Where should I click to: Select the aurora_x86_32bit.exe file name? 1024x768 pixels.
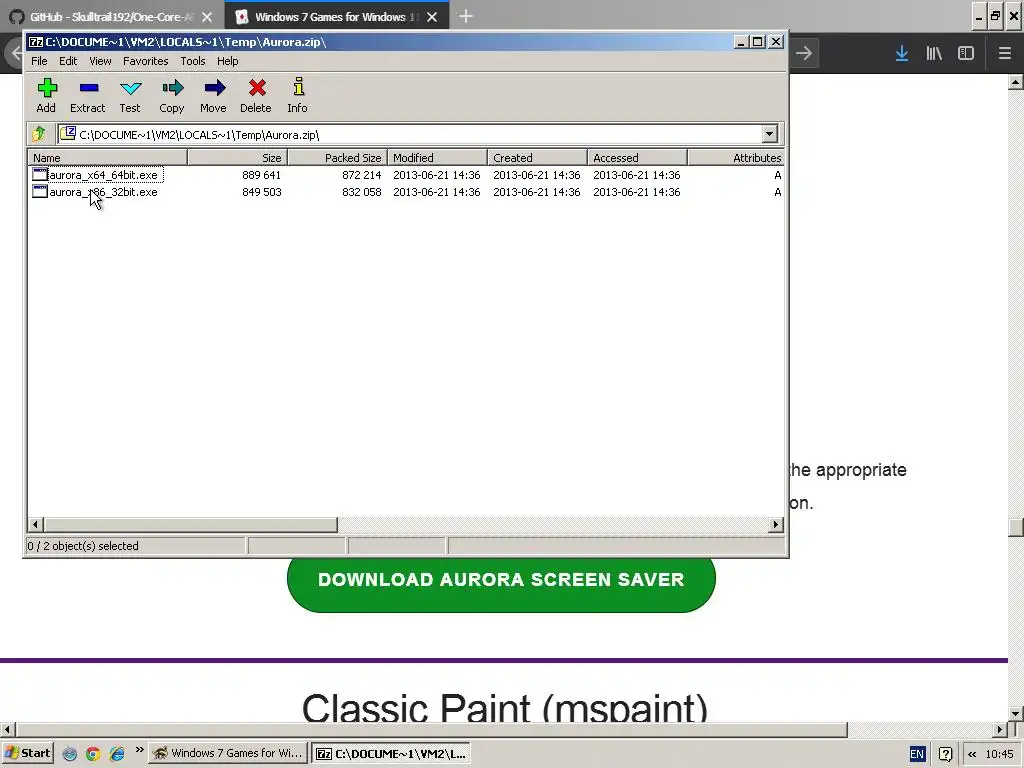[104, 192]
